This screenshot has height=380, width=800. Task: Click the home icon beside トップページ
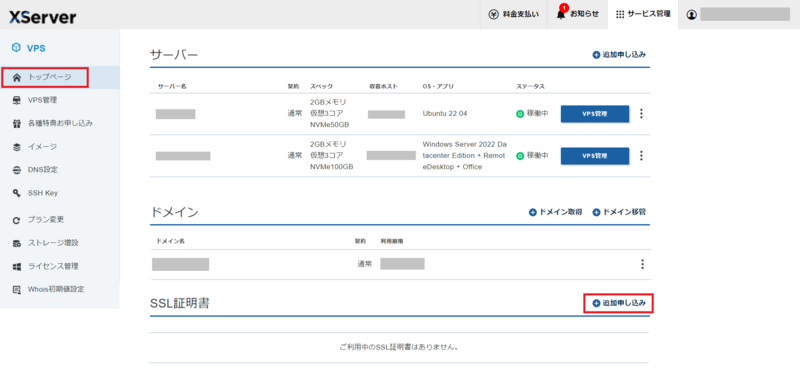16,78
